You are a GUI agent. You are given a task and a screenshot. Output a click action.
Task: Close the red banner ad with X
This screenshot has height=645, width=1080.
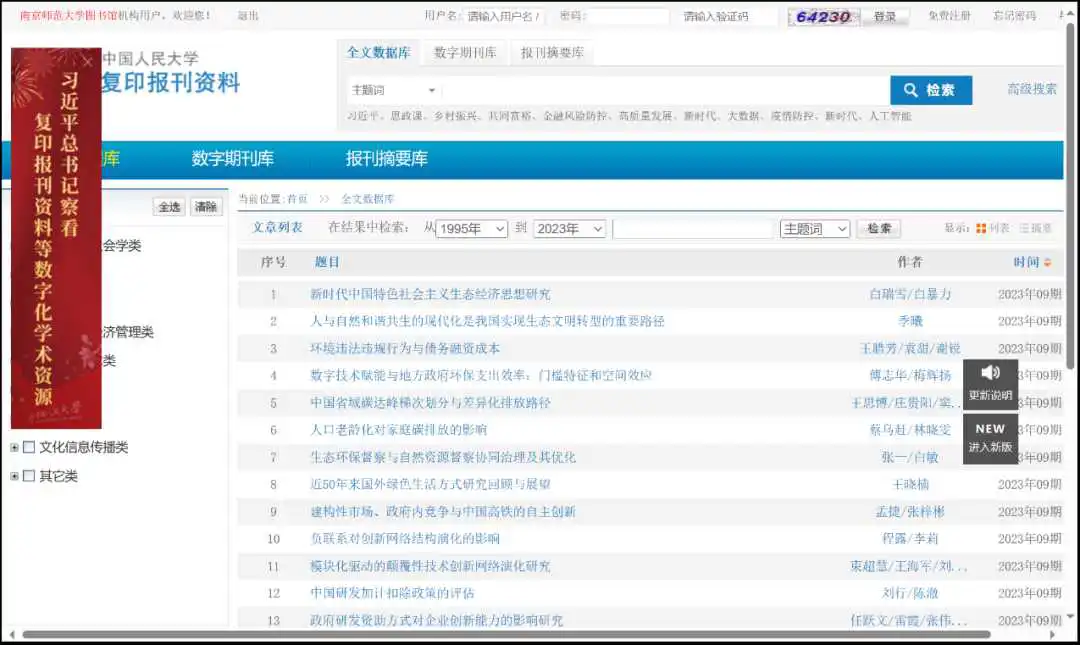pyautogui.click(x=87, y=61)
